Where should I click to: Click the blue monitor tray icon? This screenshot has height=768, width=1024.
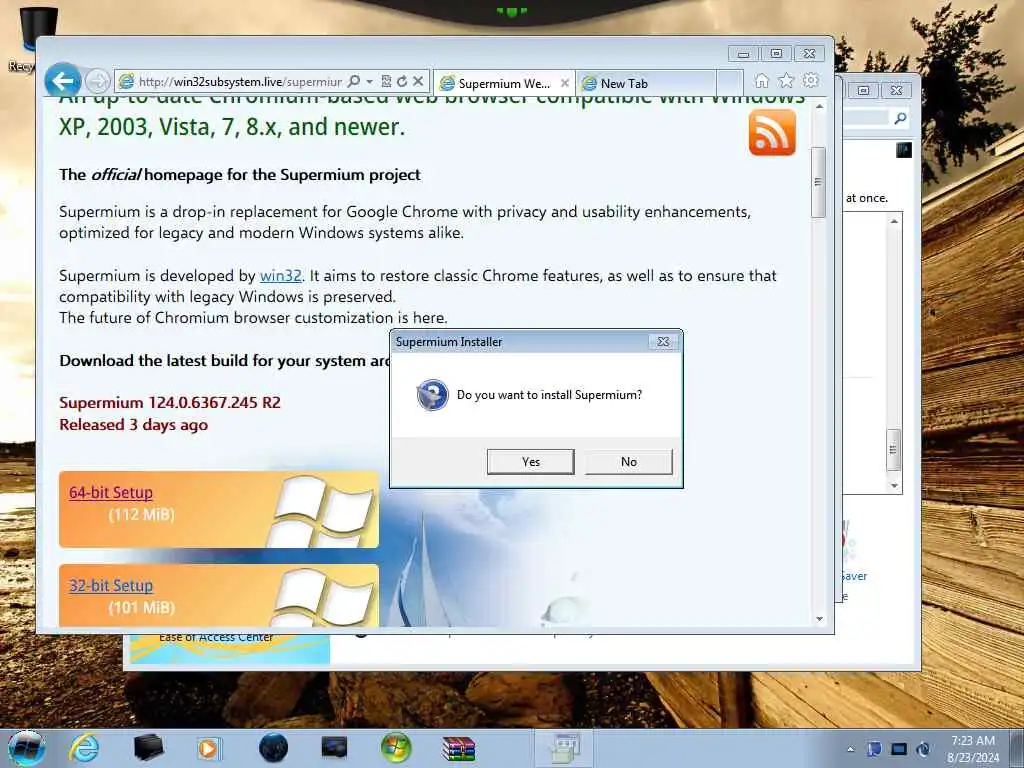pyautogui.click(x=899, y=749)
